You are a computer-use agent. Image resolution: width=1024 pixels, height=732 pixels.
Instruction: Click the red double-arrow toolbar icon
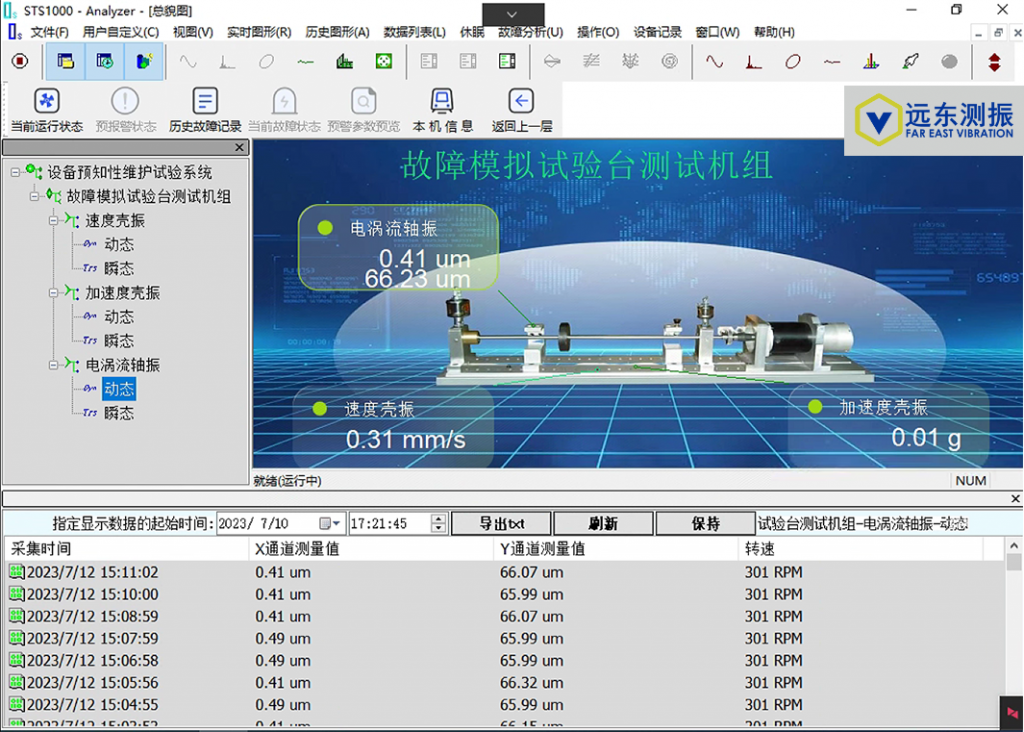coord(994,62)
